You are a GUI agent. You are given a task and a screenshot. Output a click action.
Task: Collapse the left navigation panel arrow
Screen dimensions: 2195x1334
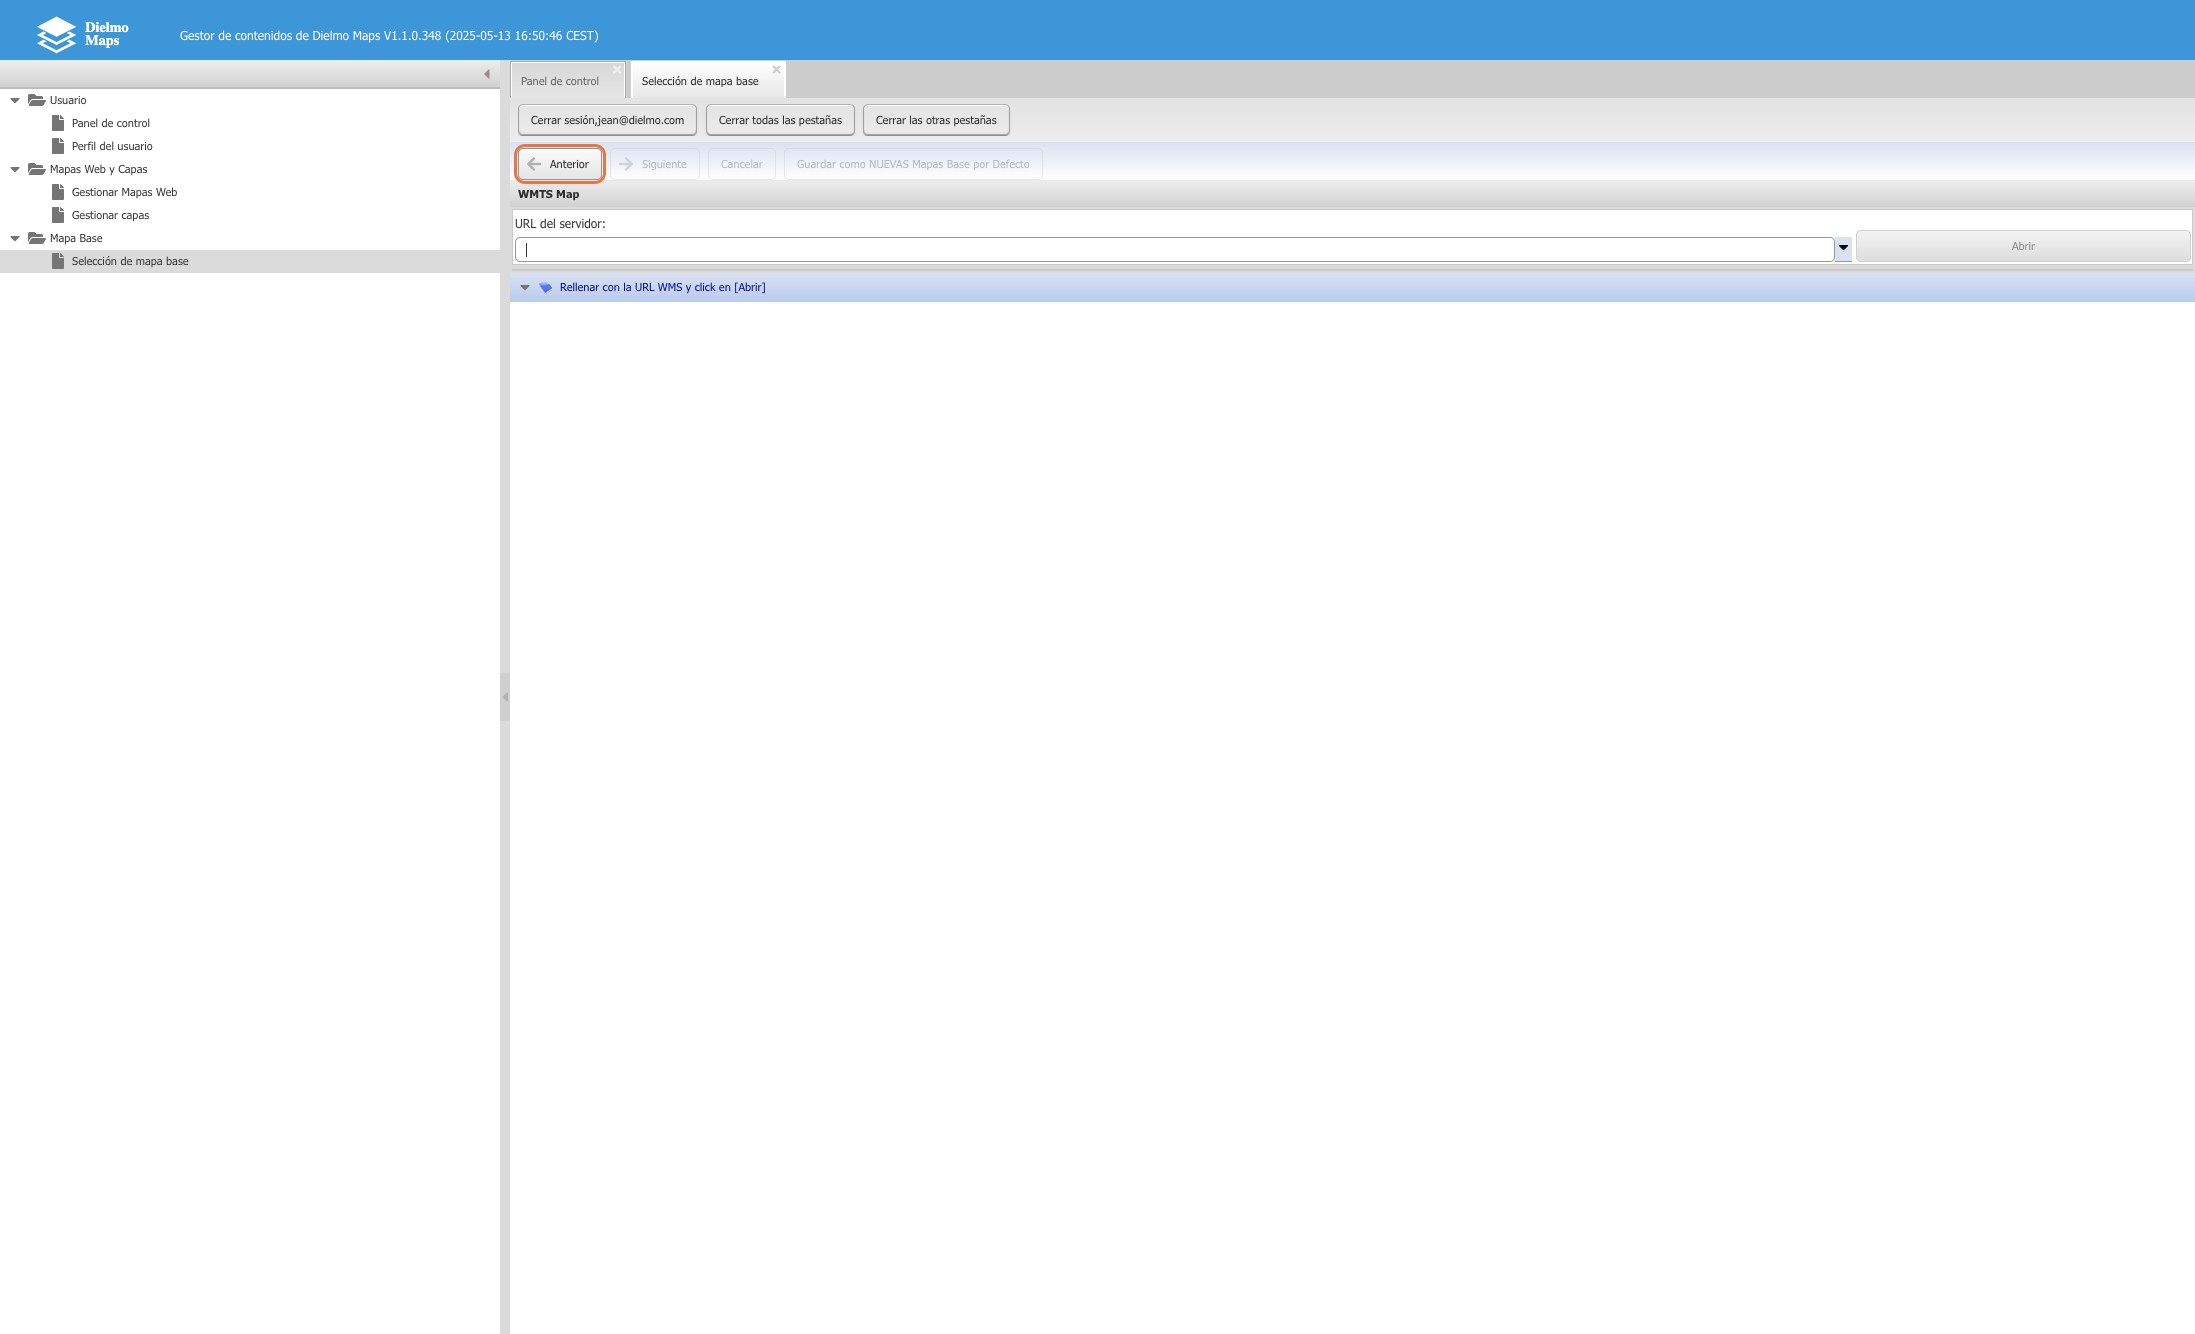pyautogui.click(x=487, y=74)
